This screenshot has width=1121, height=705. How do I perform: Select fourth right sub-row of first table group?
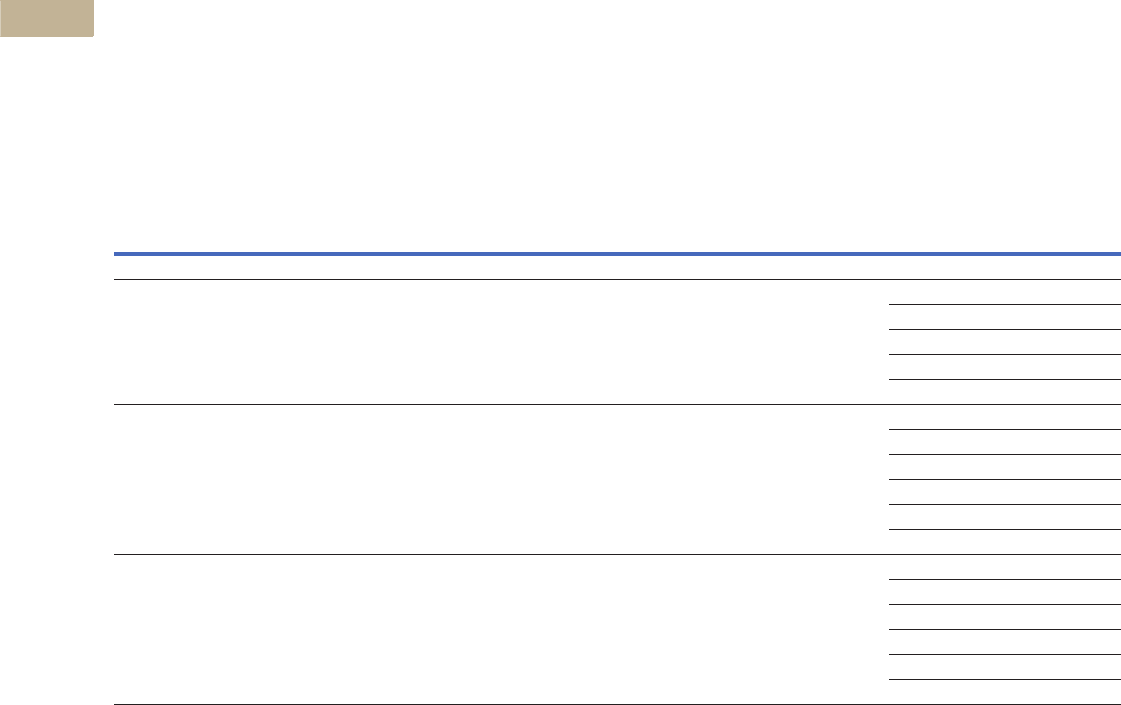1004,367
